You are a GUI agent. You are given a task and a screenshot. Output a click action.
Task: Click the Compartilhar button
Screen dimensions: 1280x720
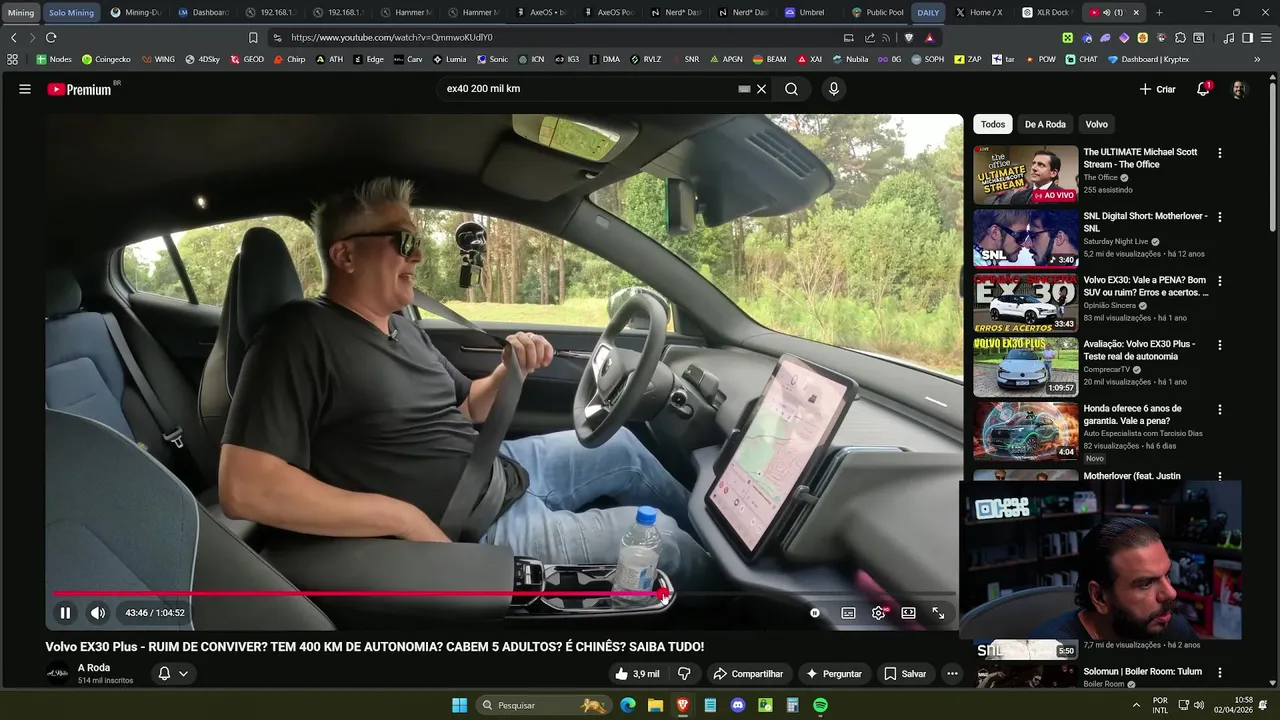pyautogui.click(x=748, y=674)
